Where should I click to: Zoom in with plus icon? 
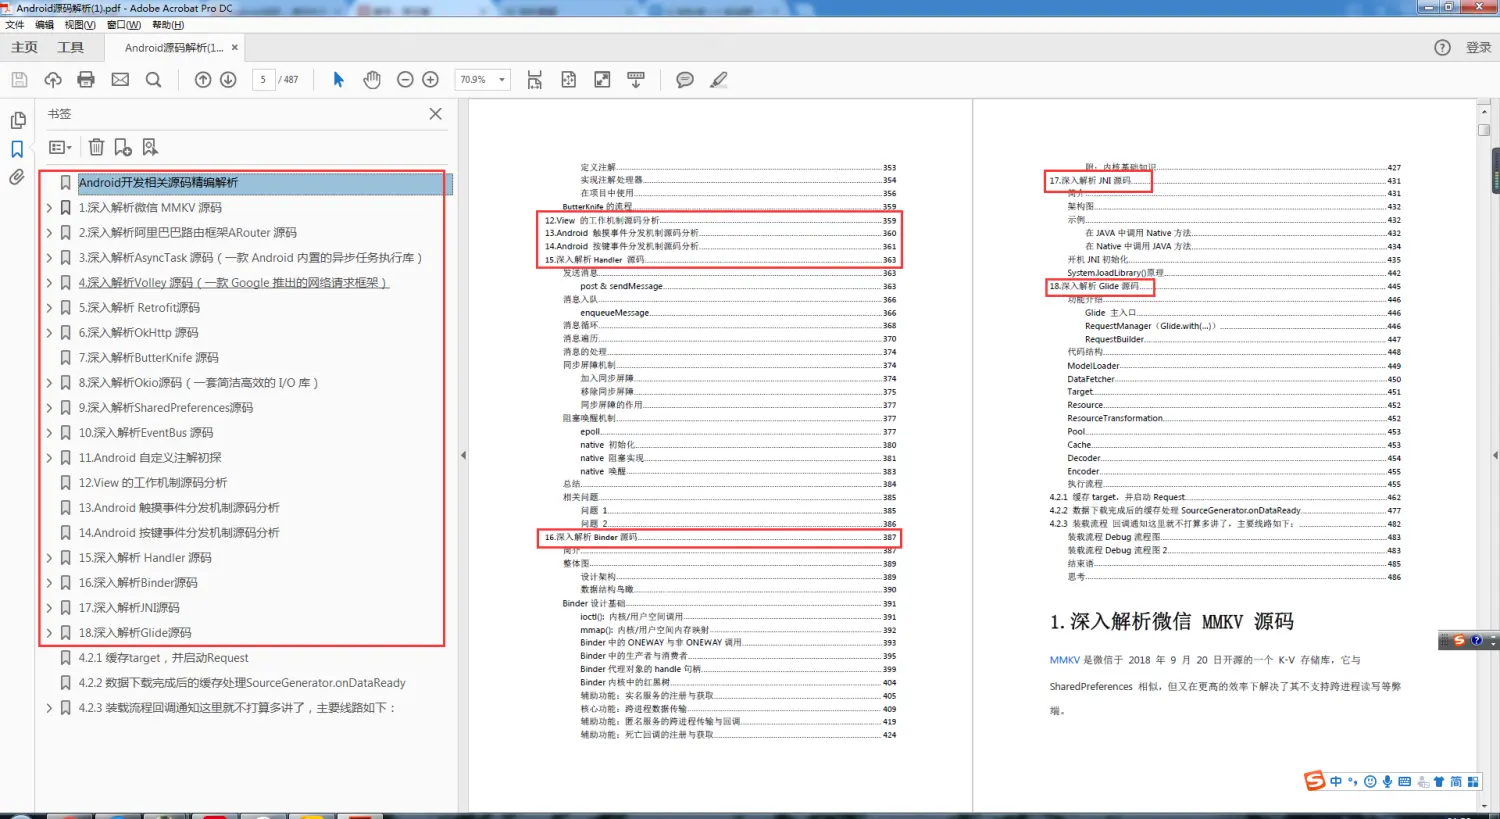pyautogui.click(x=431, y=79)
